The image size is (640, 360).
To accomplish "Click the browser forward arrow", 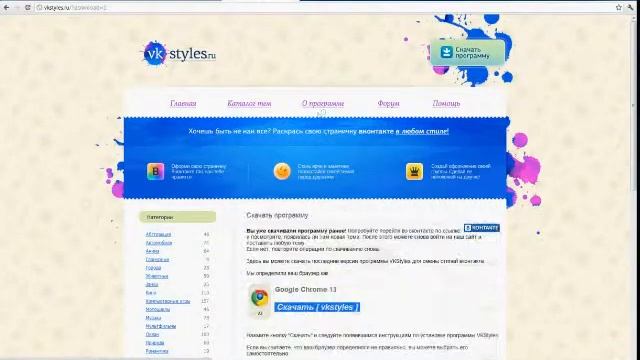I will tap(17, 7).
